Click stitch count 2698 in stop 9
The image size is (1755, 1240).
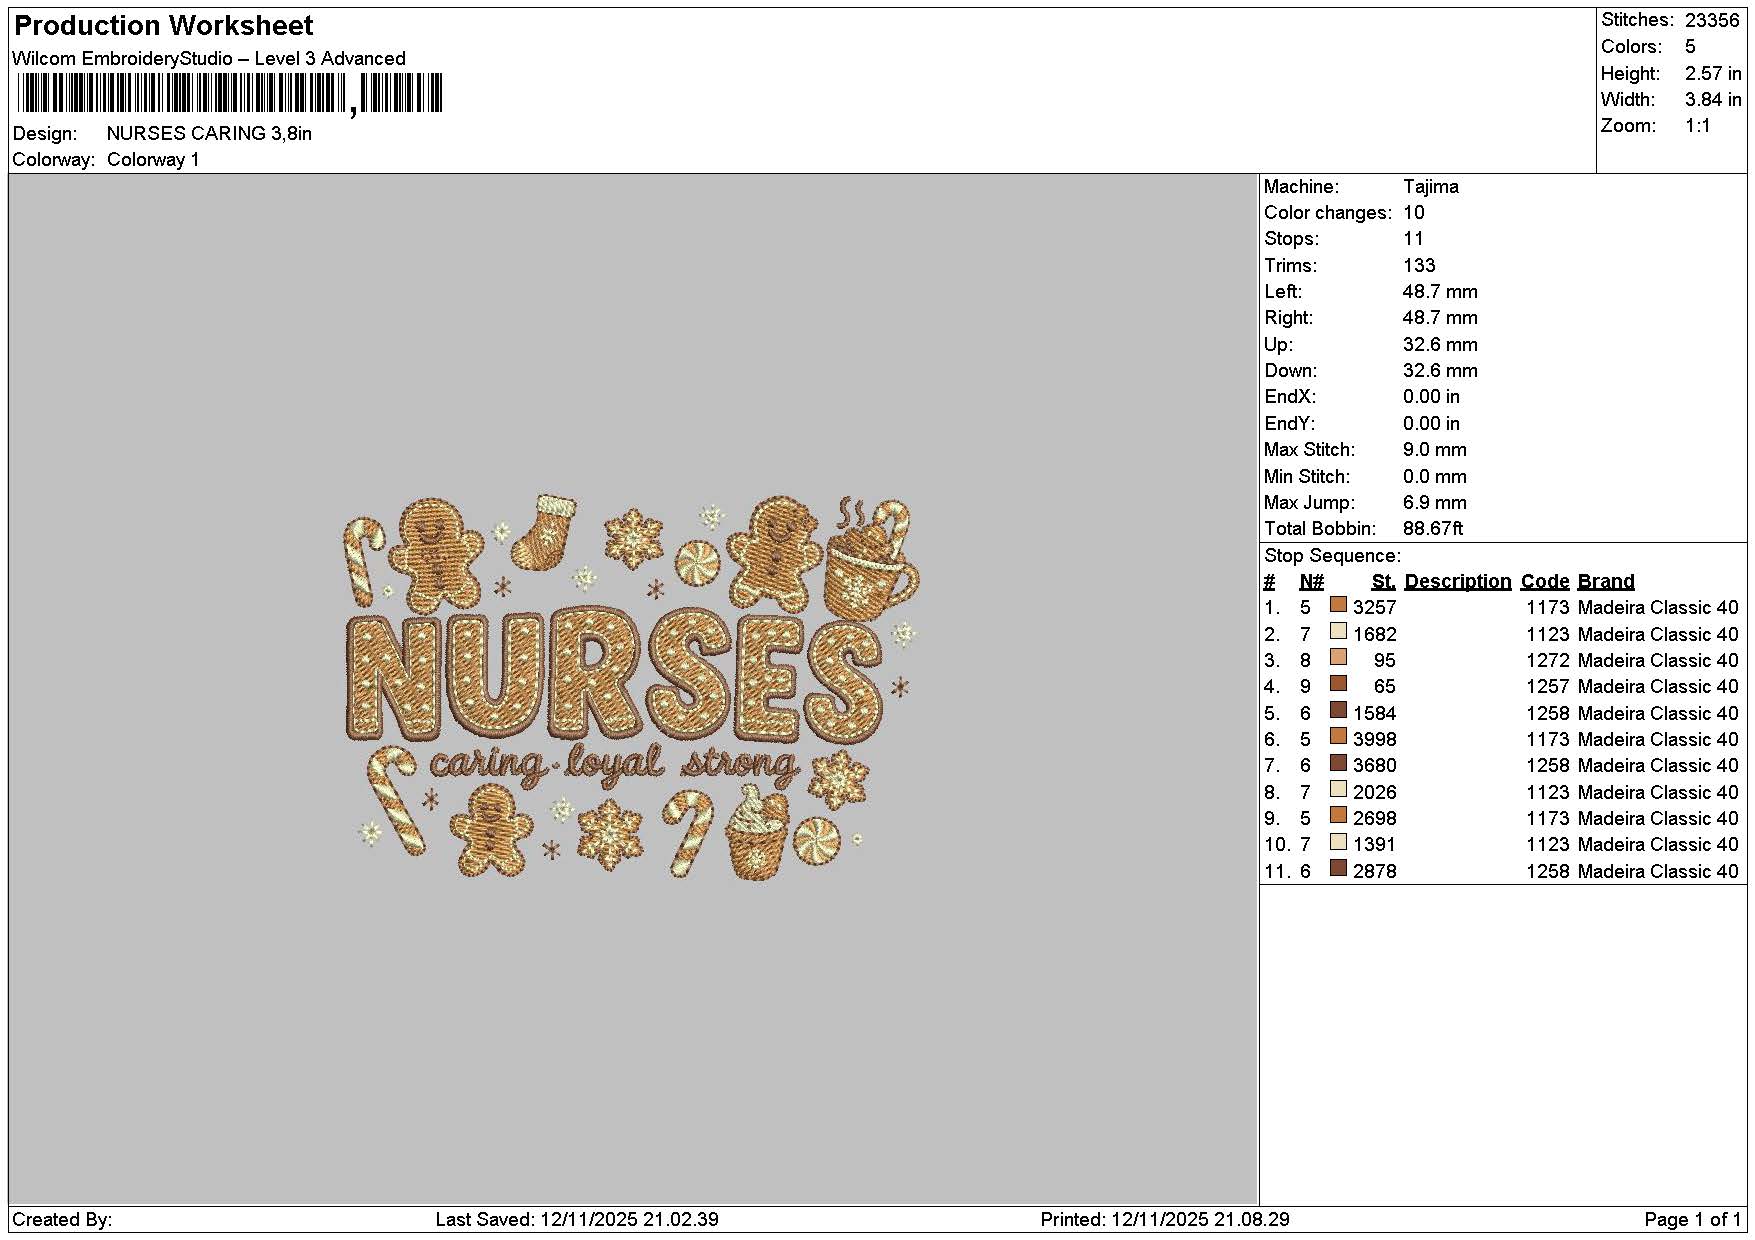tap(1374, 819)
